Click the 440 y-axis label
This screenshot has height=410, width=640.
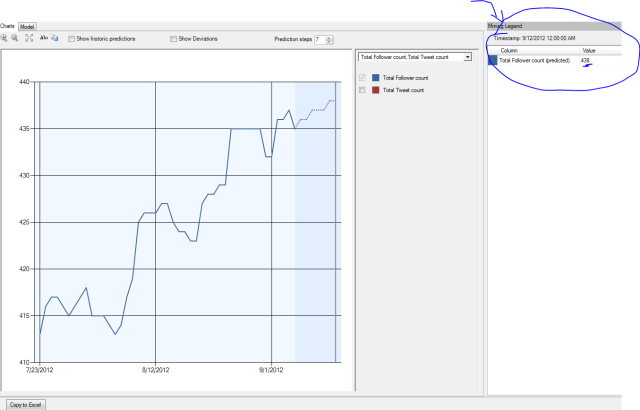click(x=24, y=82)
